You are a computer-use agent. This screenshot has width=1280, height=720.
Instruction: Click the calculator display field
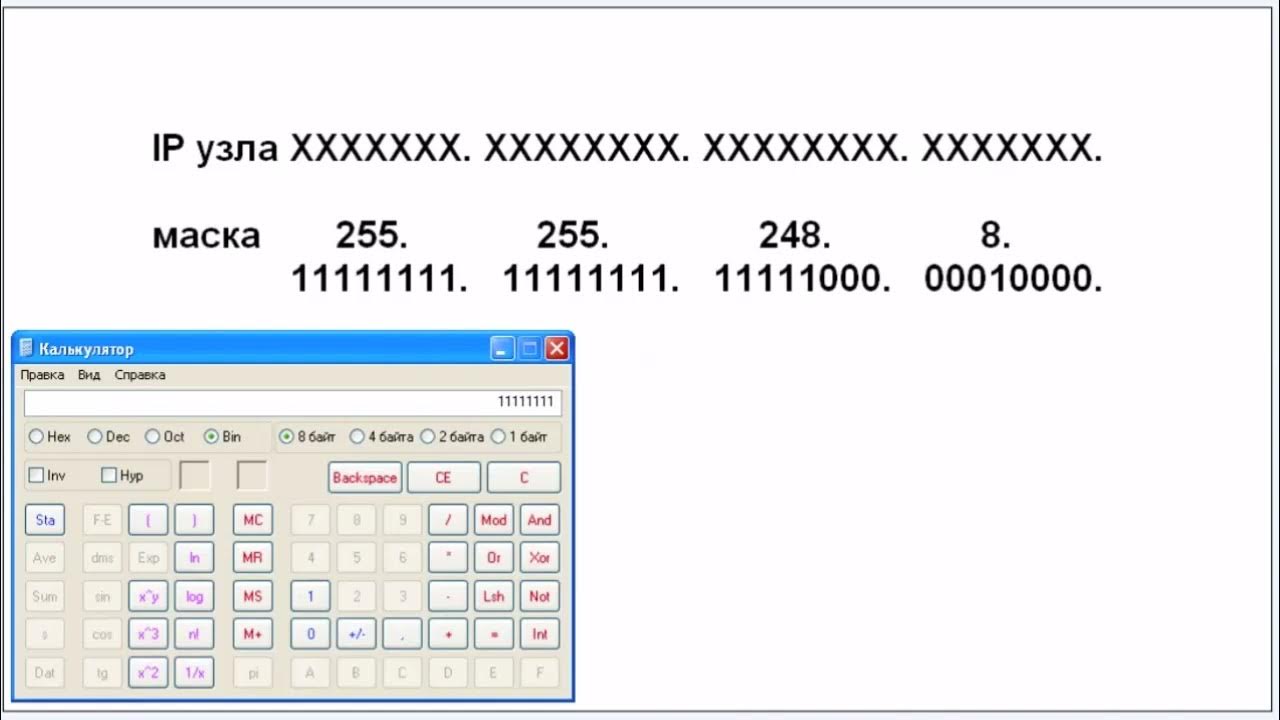pos(293,402)
